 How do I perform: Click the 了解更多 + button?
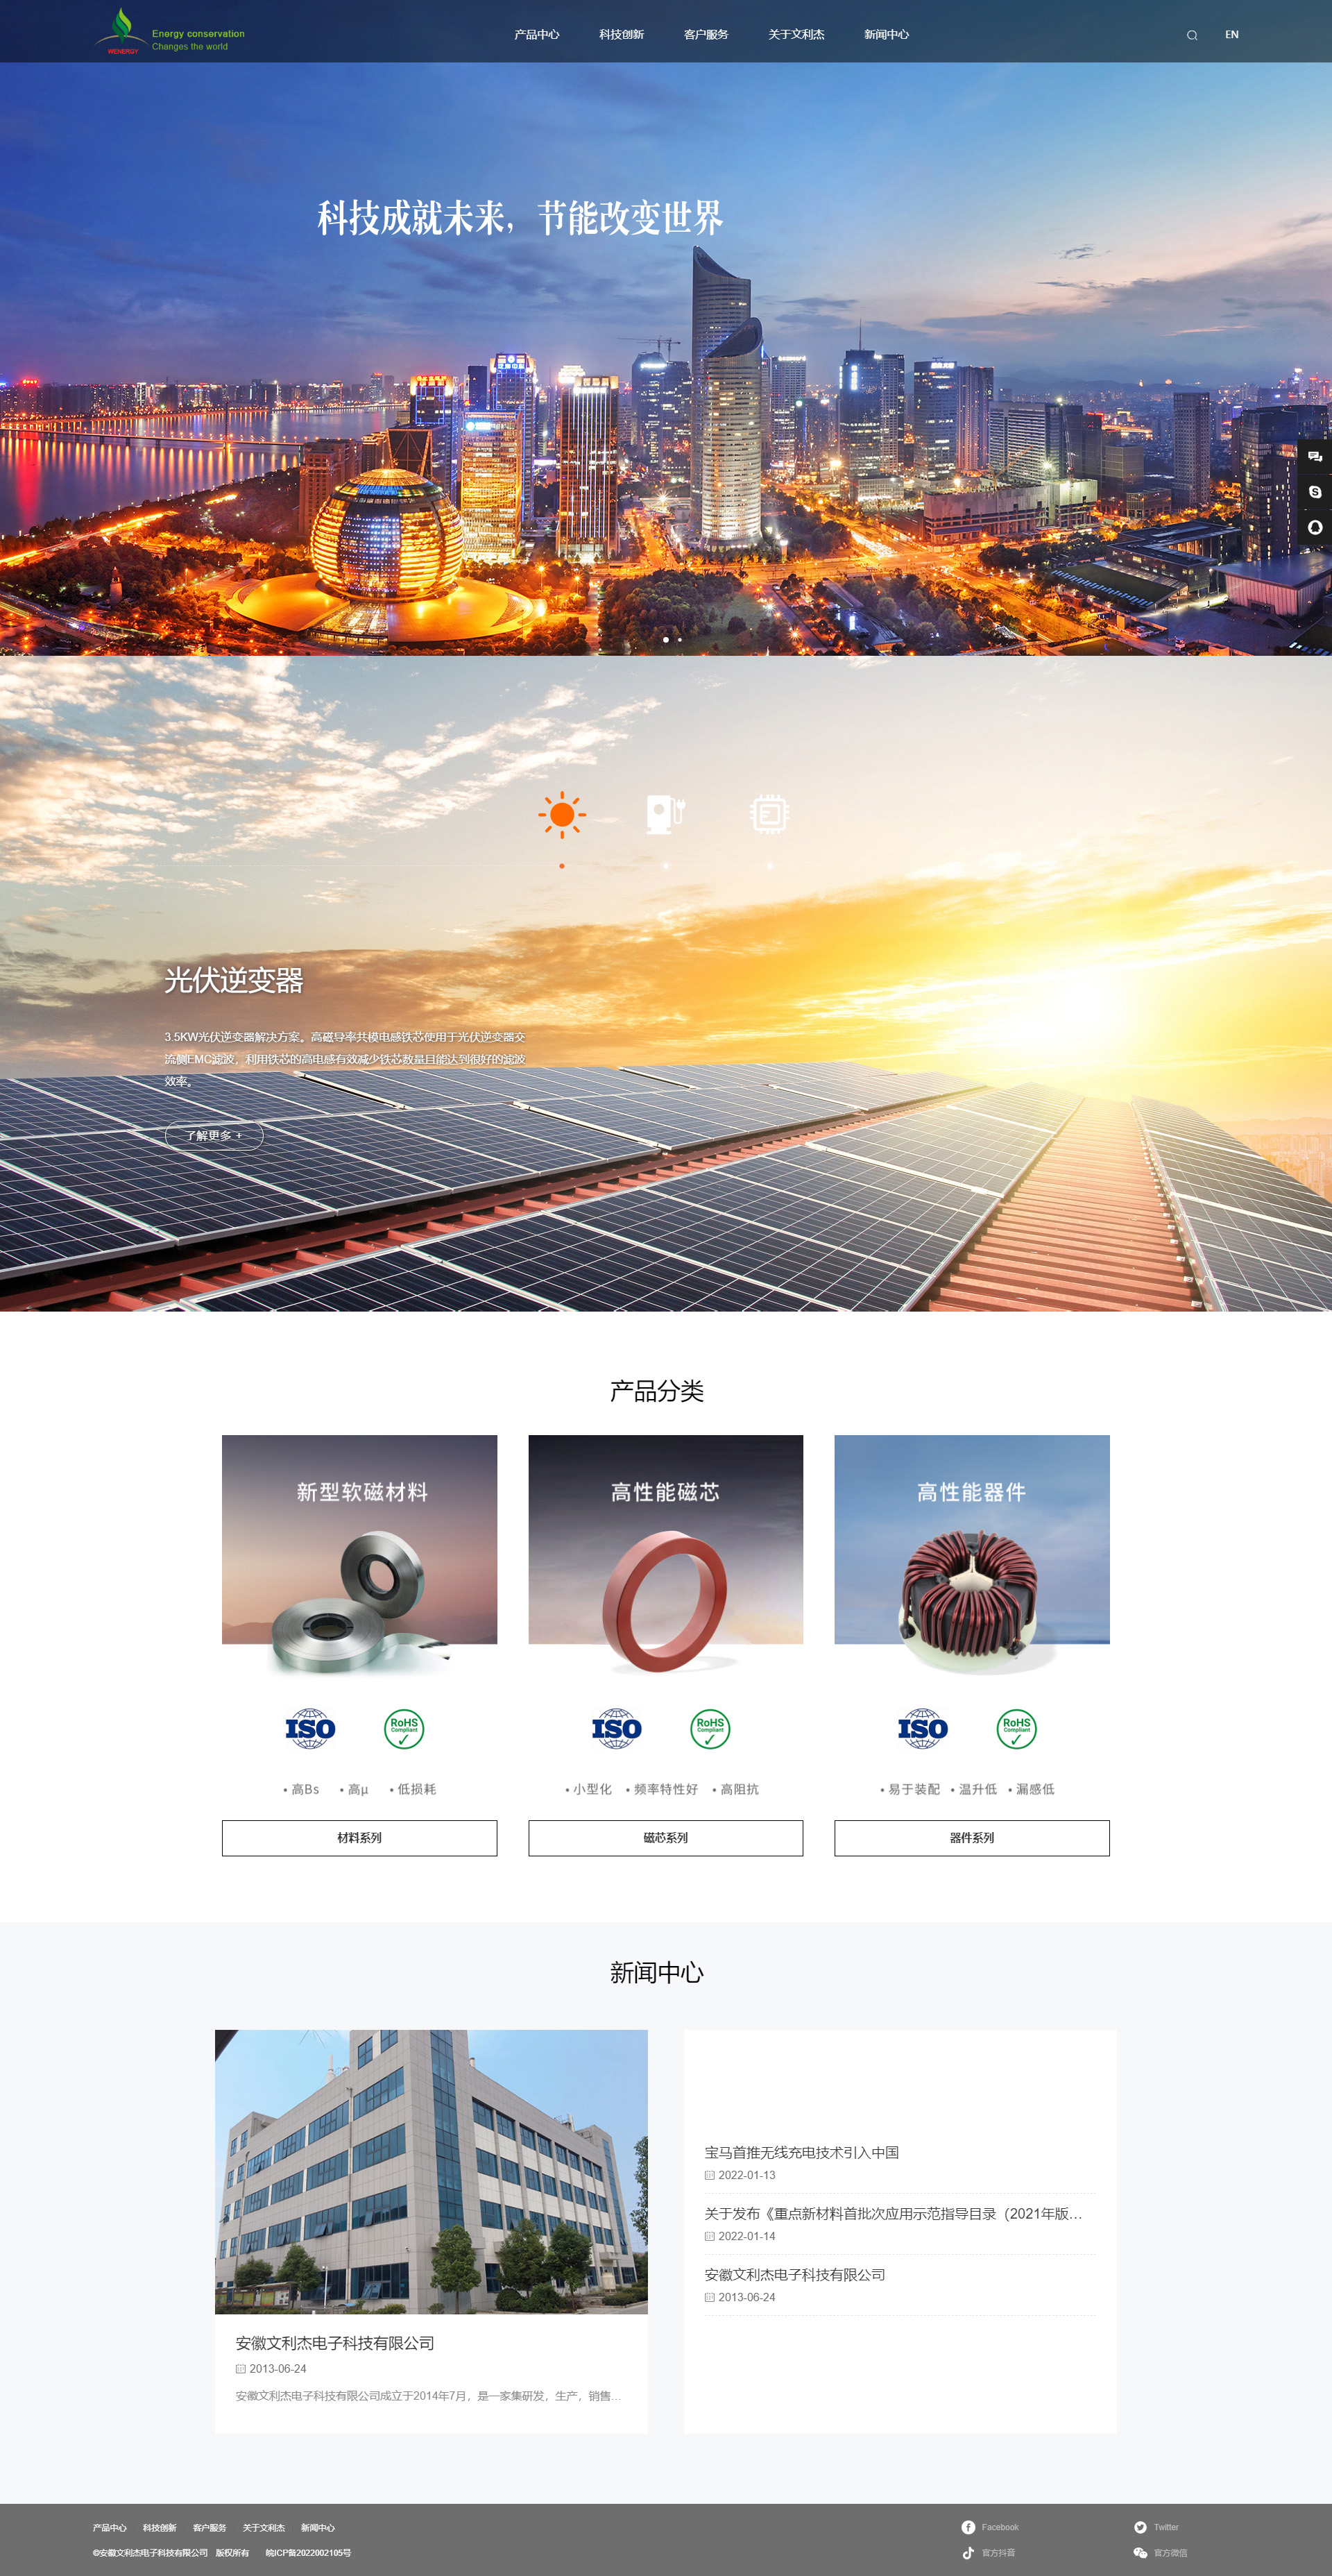pyautogui.click(x=214, y=1135)
